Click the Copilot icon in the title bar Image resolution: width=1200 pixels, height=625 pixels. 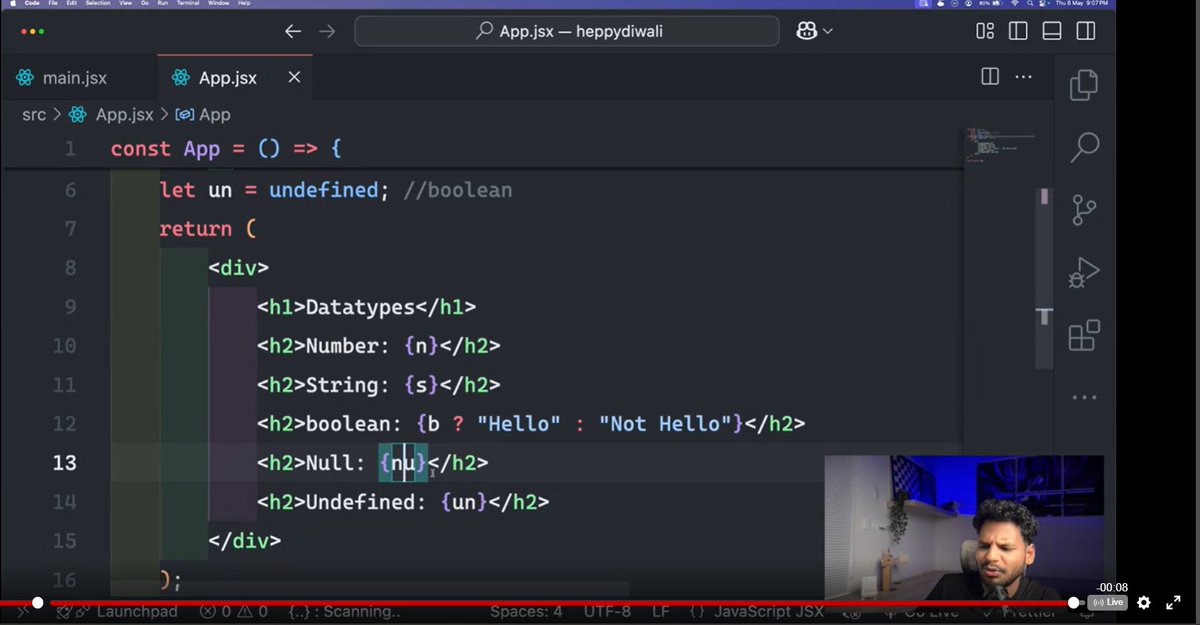click(x=807, y=31)
